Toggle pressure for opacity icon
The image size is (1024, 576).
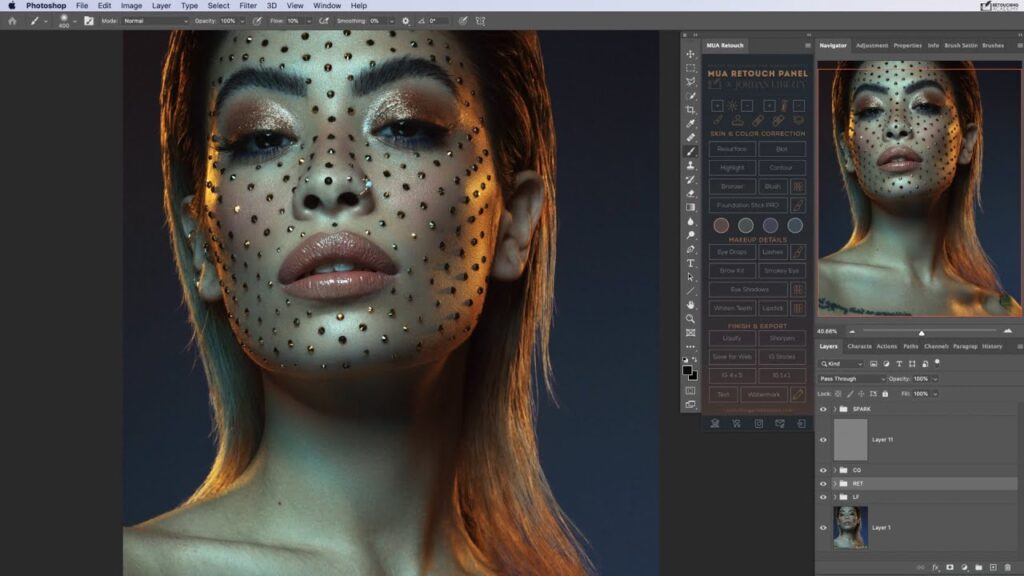coord(257,21)
